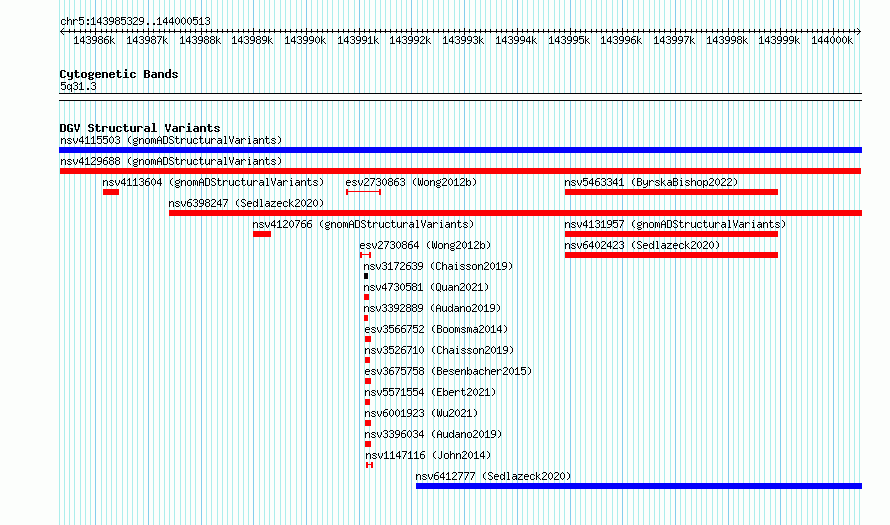
Task: Select the blue nsv6412777 variant bar
Action: (x=639, y=486)
